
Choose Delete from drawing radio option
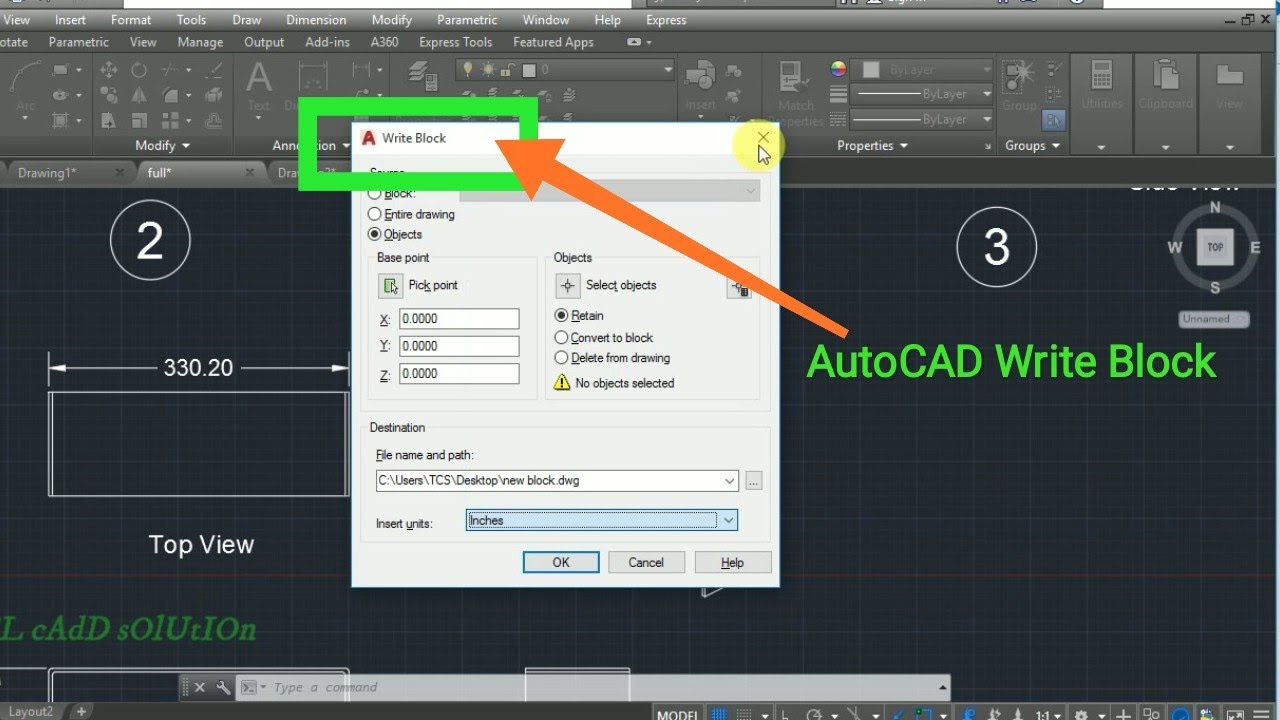[613, 357]
